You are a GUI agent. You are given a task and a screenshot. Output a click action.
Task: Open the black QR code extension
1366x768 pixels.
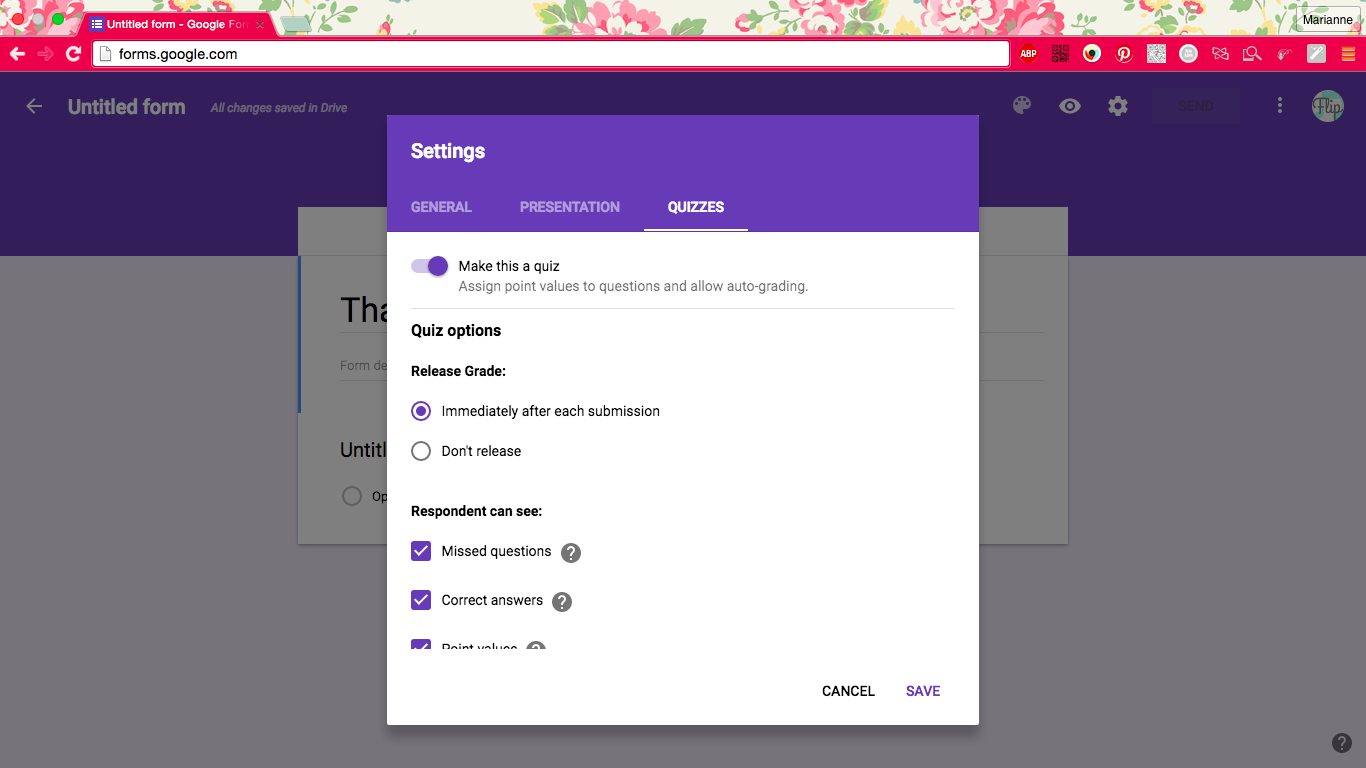coord(1060,54)
